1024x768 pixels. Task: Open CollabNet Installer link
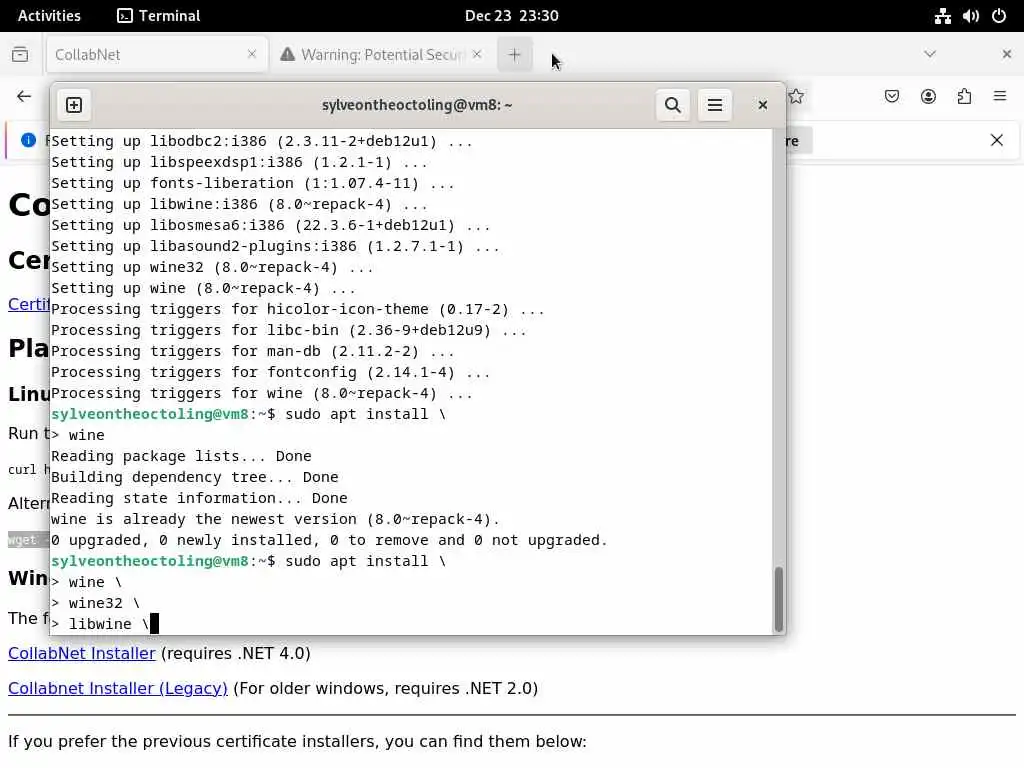pos(82,653)
